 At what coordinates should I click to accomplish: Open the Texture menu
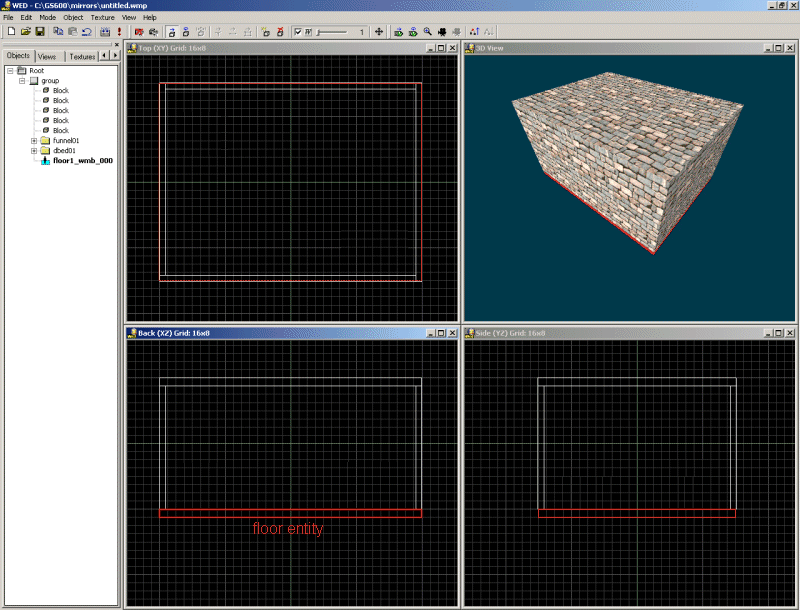[x=103, y=17]
